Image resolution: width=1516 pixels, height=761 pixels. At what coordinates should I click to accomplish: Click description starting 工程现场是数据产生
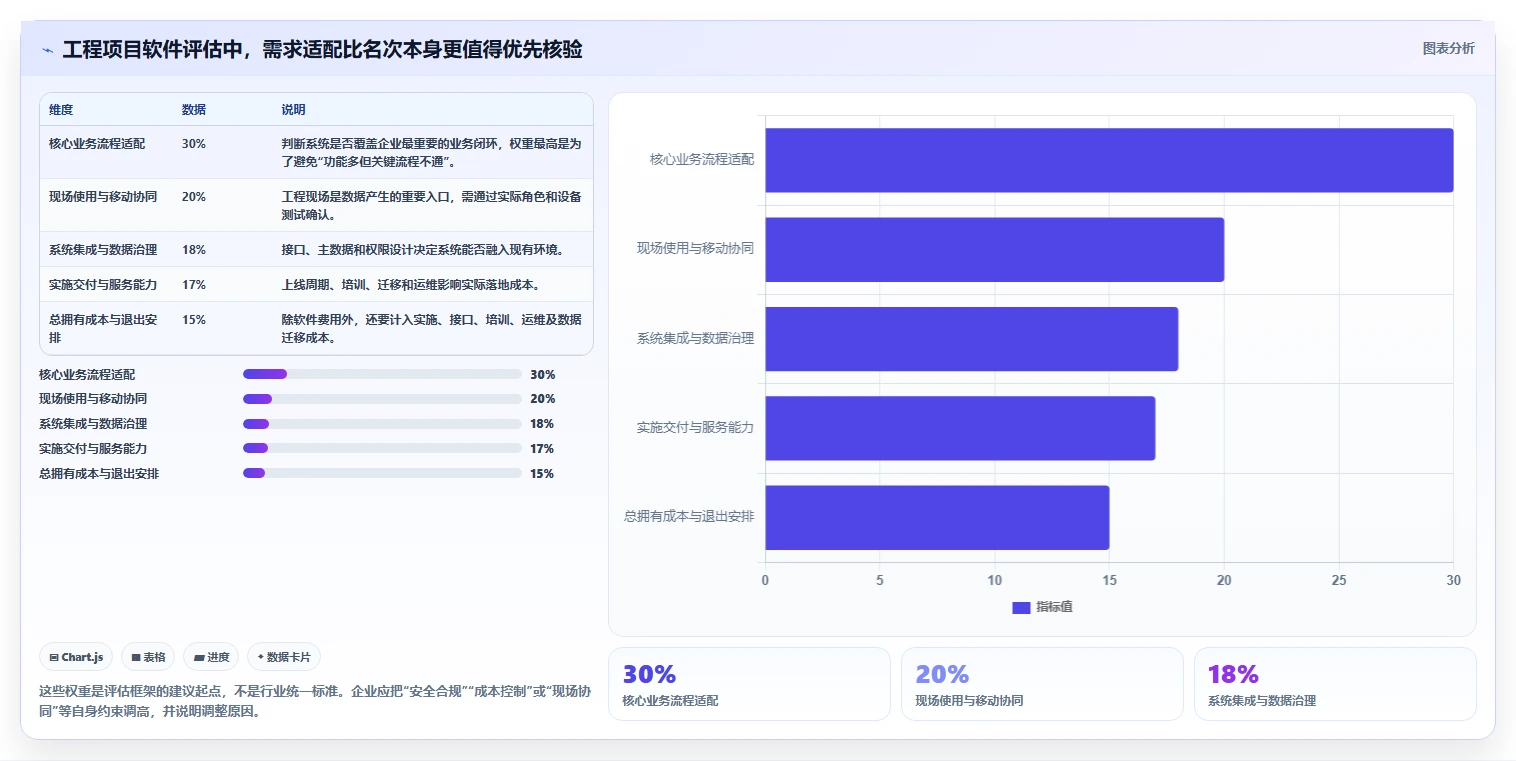point(431,206)
